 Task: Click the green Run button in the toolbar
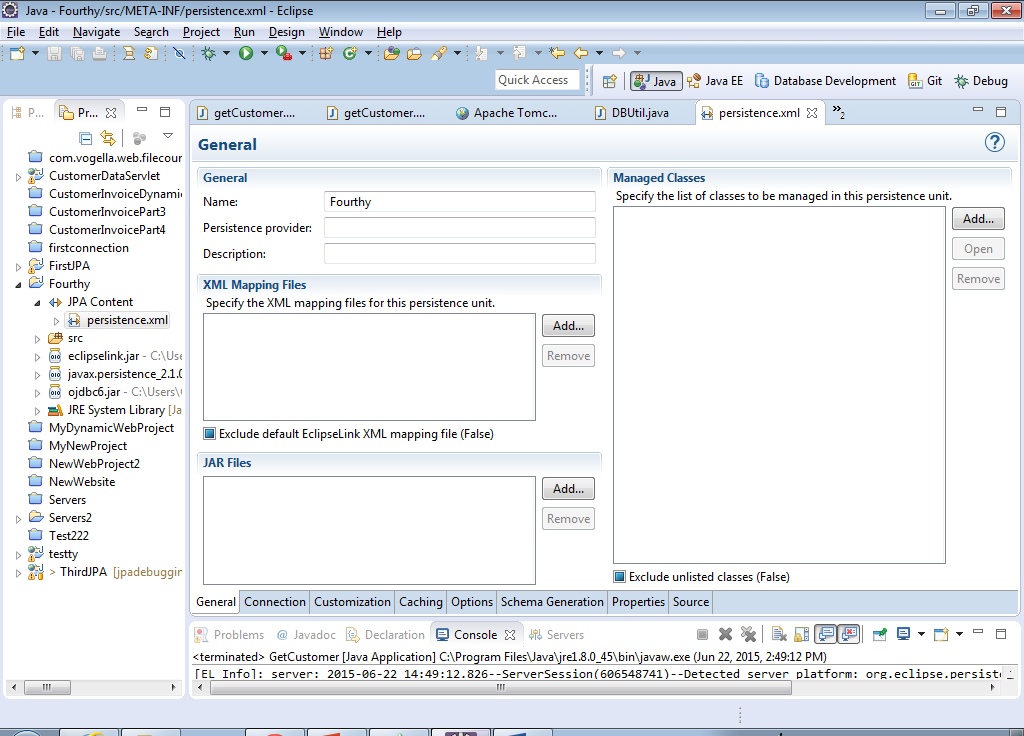coord(246,53)
